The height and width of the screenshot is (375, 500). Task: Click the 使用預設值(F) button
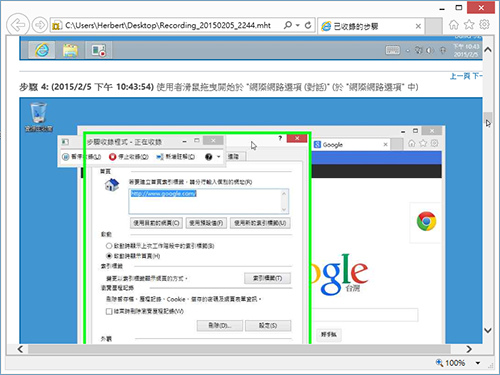point(206,223)
